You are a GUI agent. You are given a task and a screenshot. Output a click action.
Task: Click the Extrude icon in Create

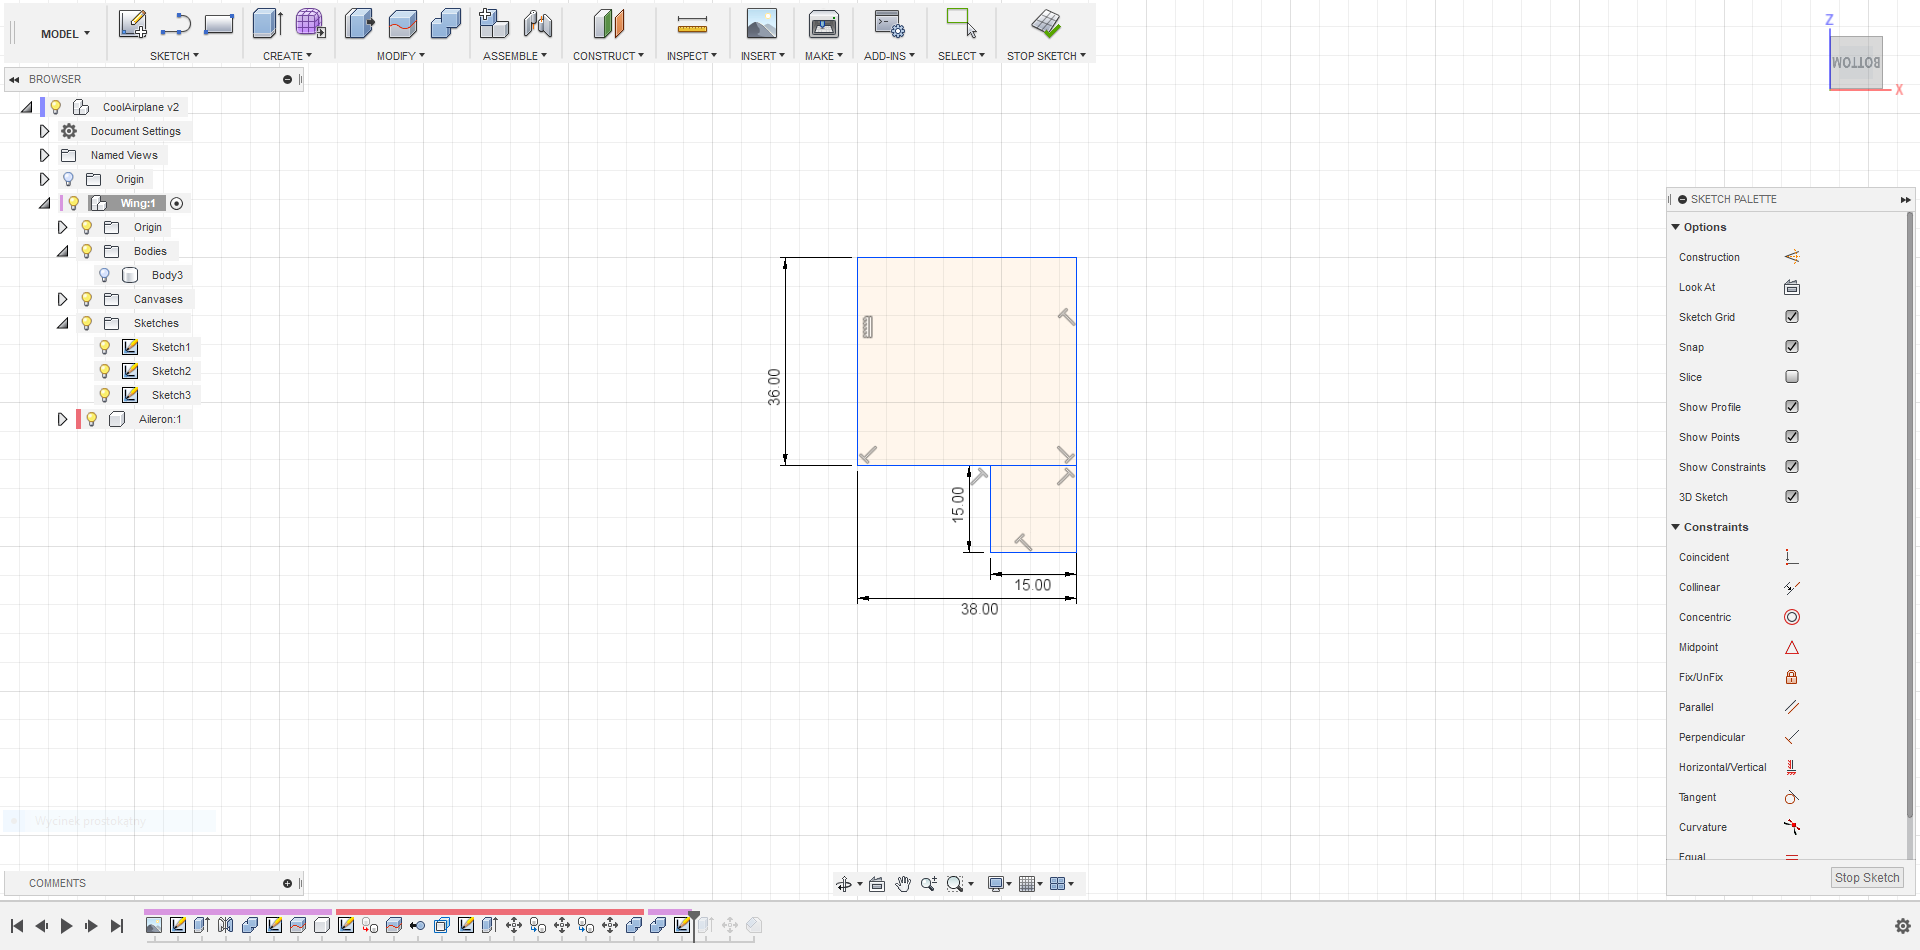coord(267,23)
